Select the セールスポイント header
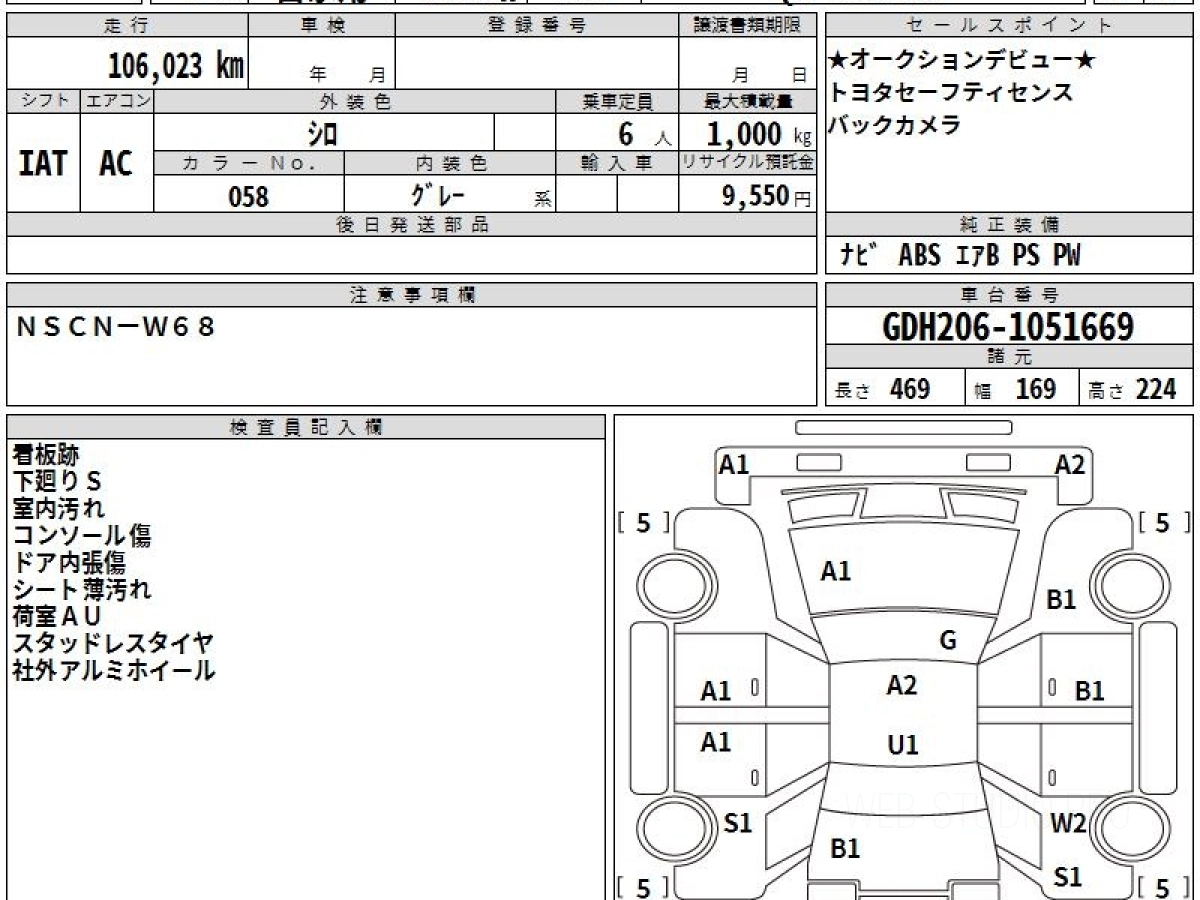This screenshot has width=1200, height=900. coord(1010,26)
